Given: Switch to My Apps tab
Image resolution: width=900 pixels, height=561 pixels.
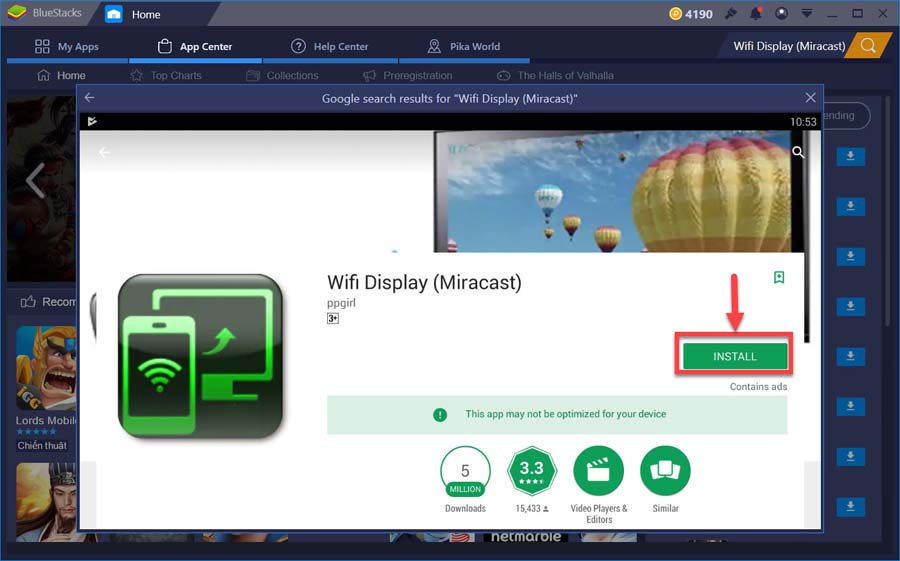Looking at the screenshot, I should point(67,47).
